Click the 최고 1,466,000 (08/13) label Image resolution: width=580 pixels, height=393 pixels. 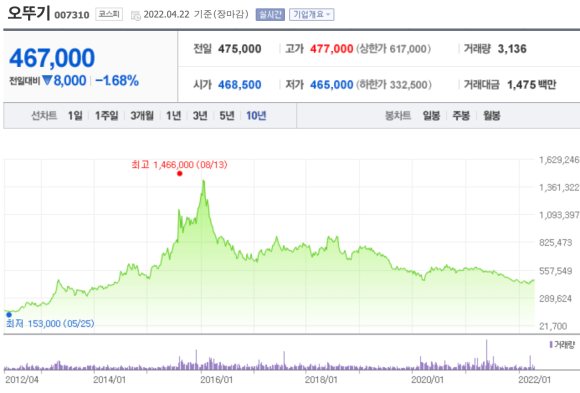(179, 165)
